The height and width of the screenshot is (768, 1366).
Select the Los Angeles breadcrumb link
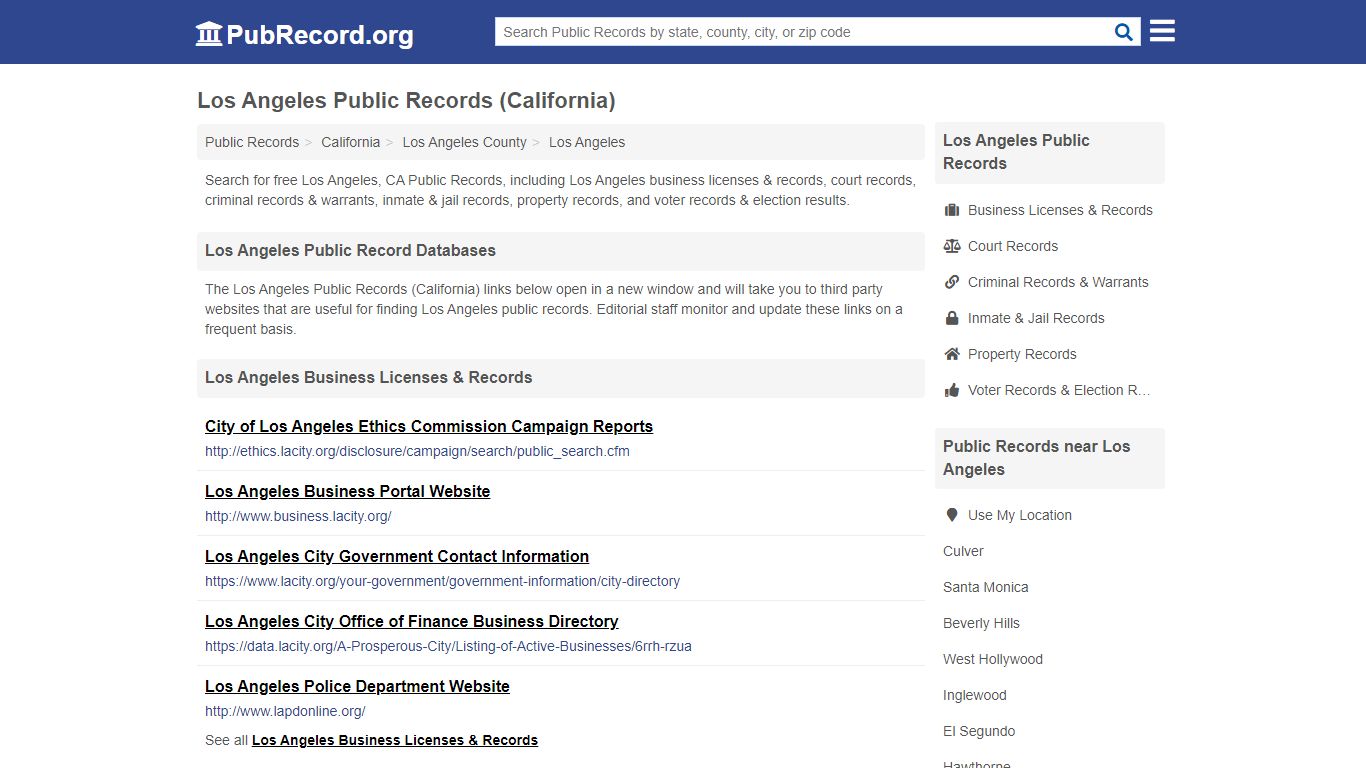(x=587, y=142)
